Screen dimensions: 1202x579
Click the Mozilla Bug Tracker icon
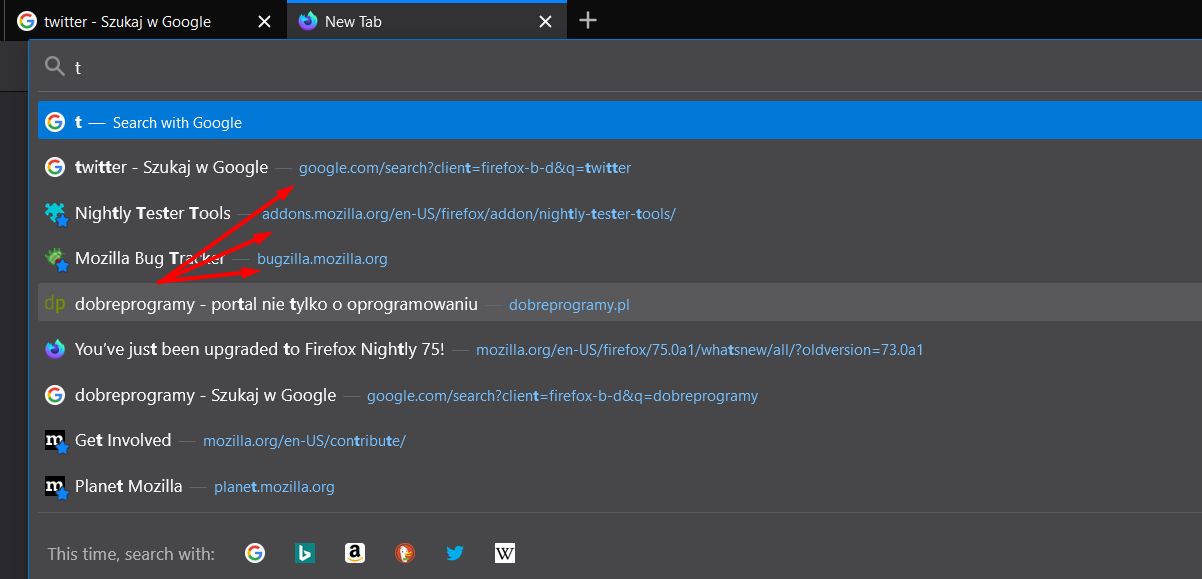click(55, 258)
